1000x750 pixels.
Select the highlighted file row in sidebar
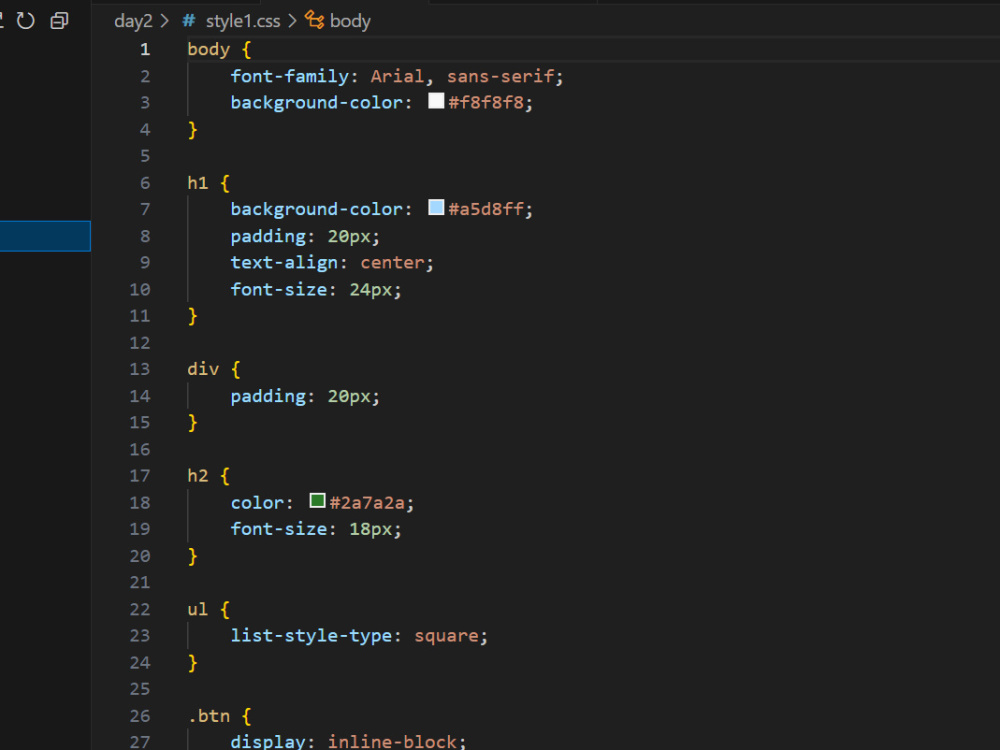(45, 236)
